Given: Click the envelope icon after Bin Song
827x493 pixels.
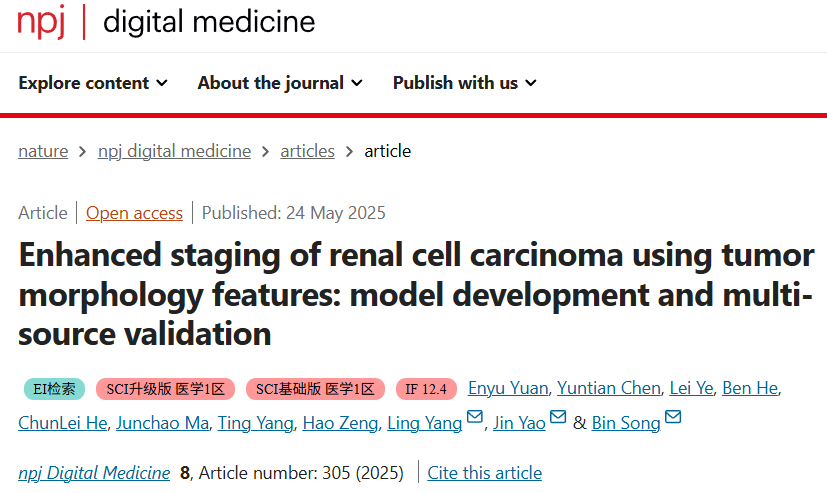Looking at the screenshot, I should point(673,417).
